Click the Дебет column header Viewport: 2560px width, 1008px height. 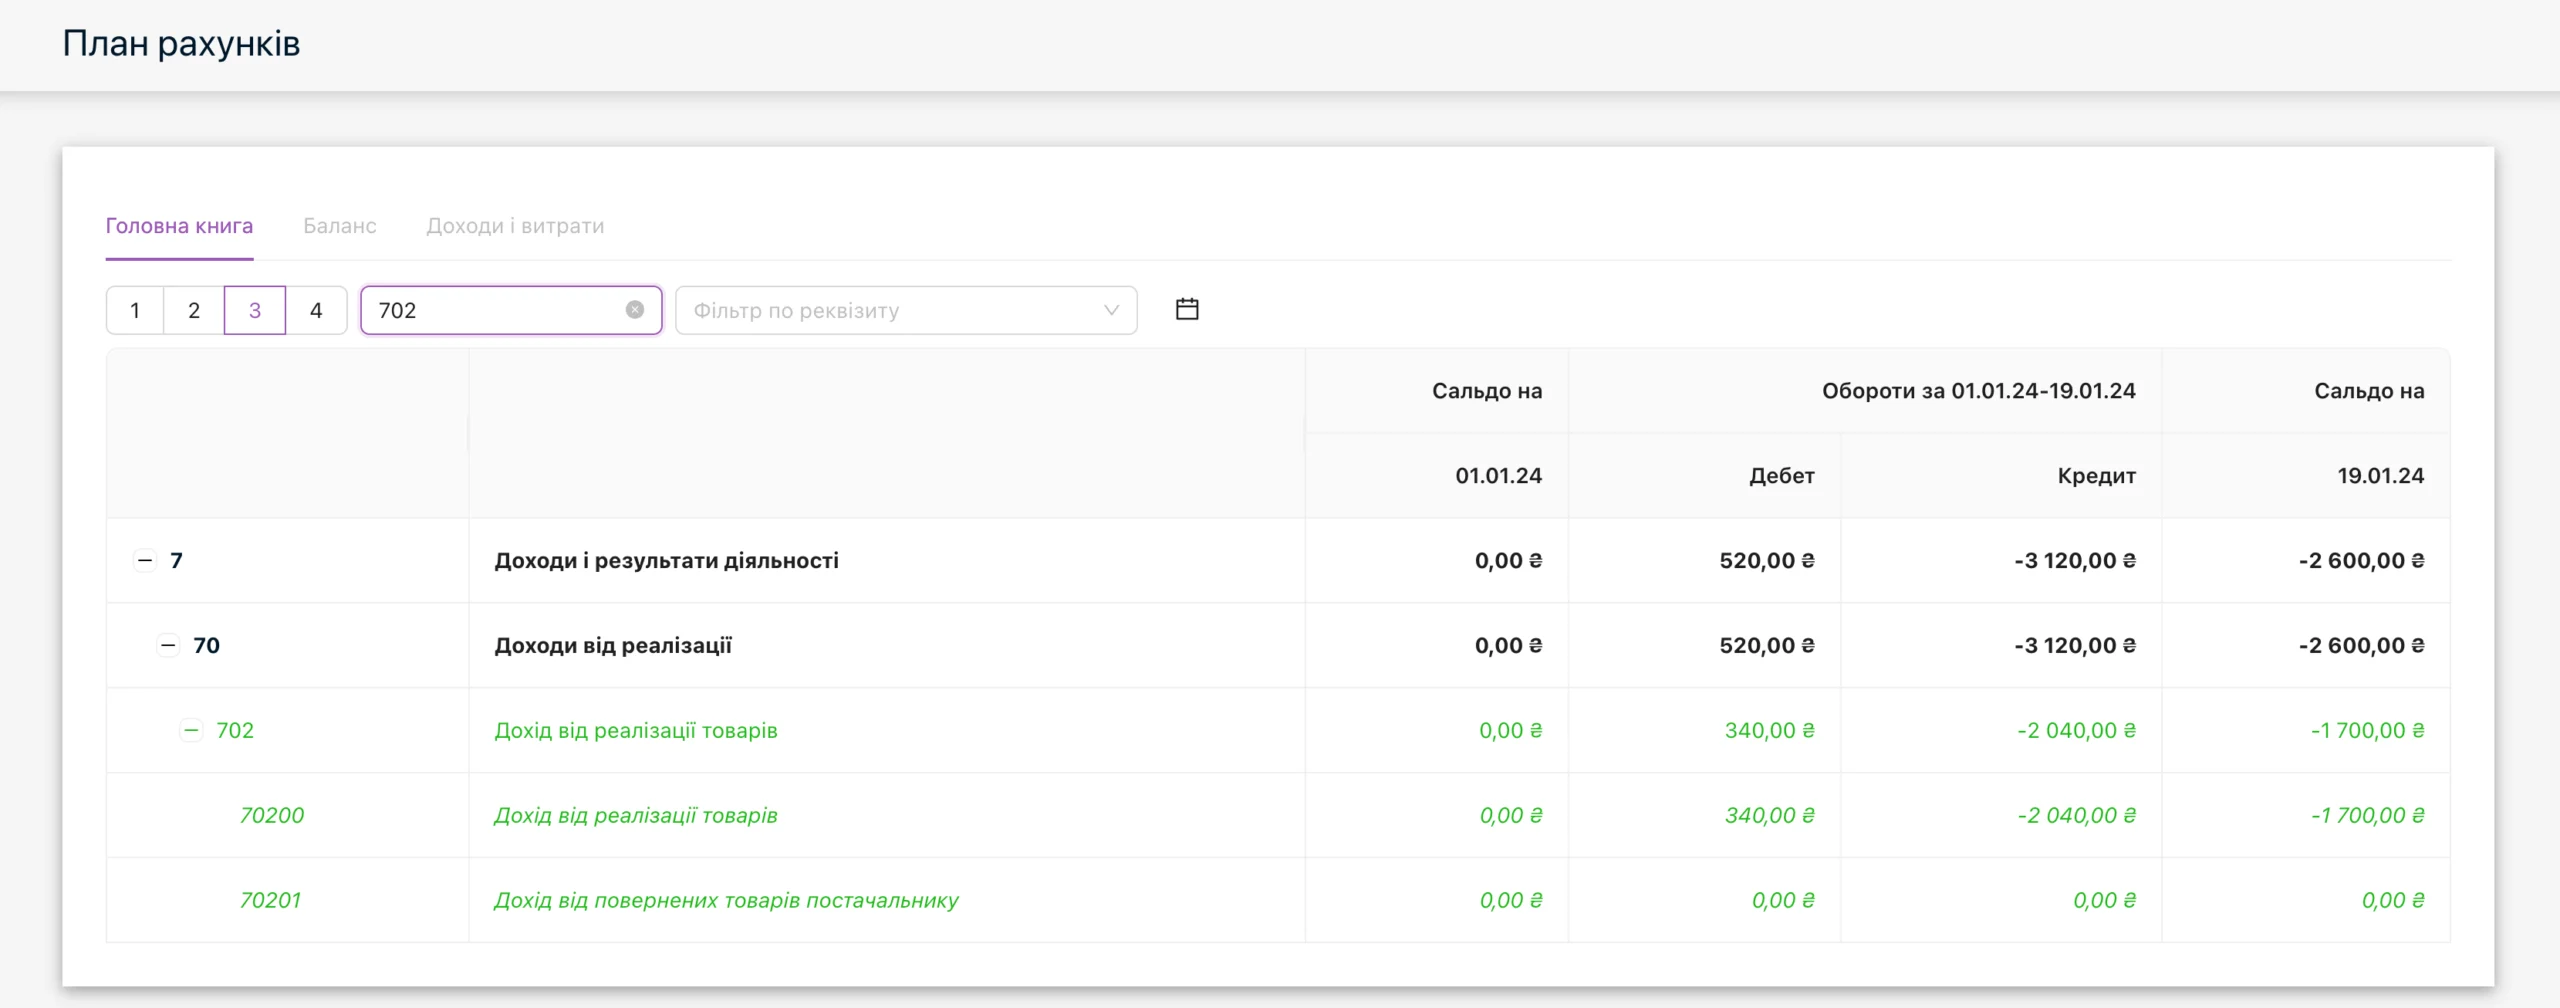click(1781, 476)
